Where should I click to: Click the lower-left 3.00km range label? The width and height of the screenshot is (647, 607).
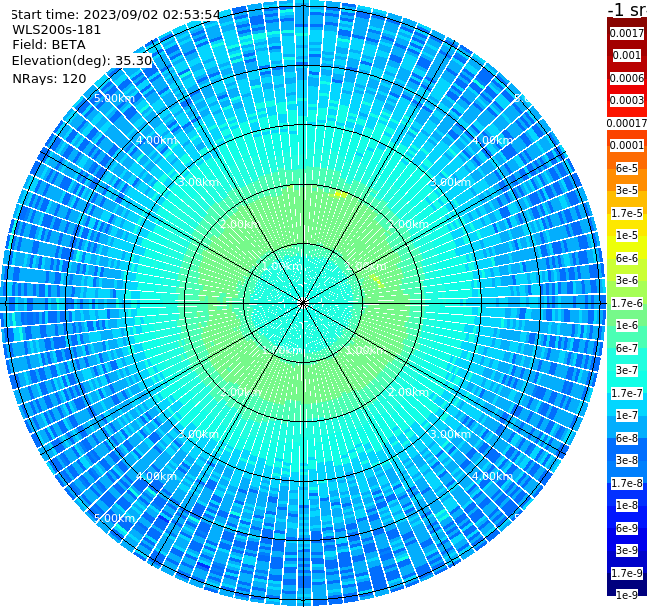point(198,434)
